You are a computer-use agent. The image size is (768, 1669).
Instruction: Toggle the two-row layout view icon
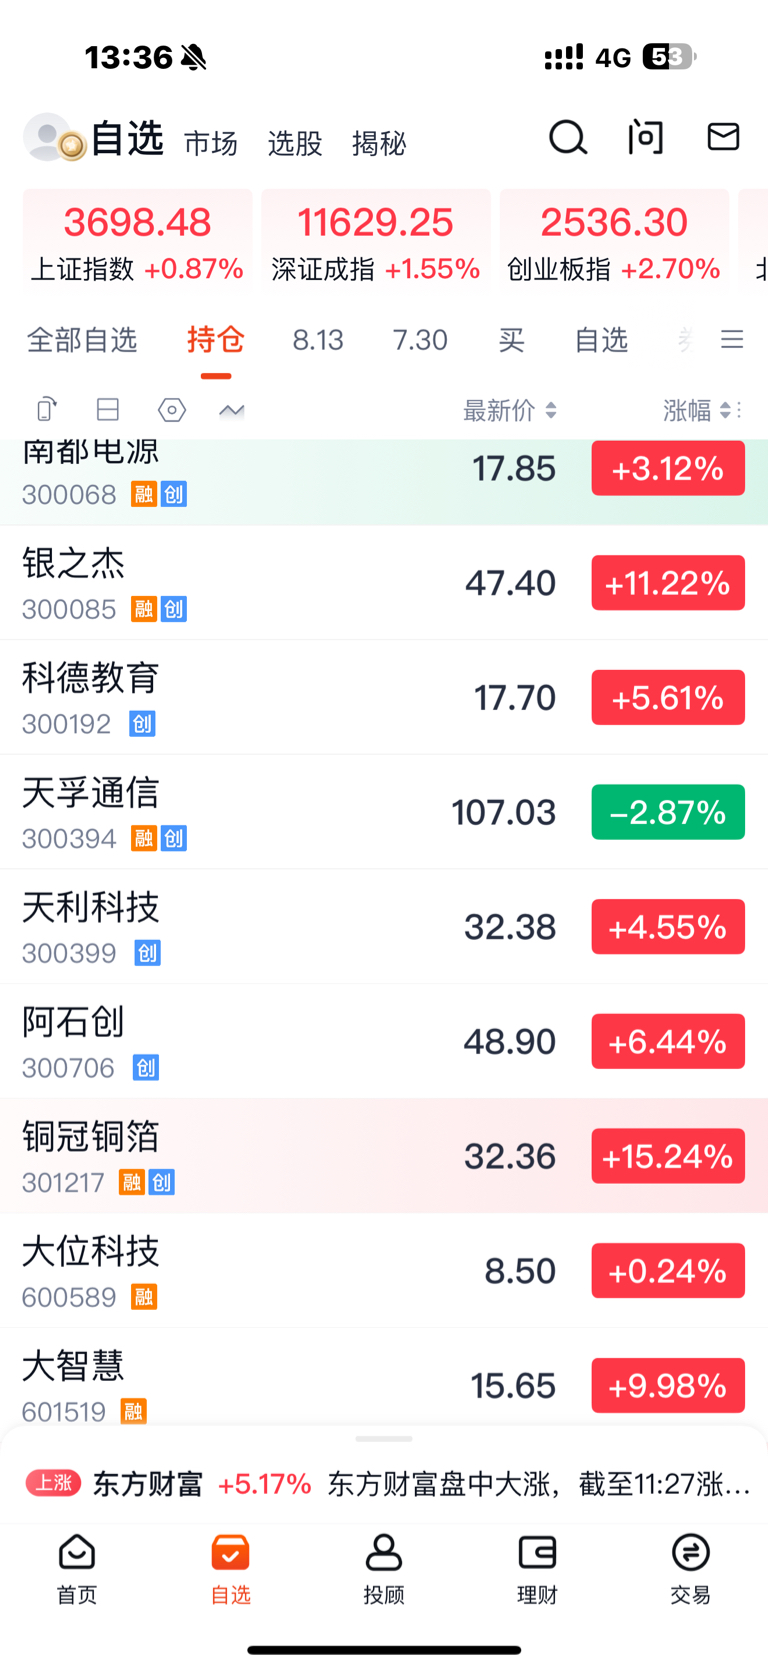coord(108,410)
